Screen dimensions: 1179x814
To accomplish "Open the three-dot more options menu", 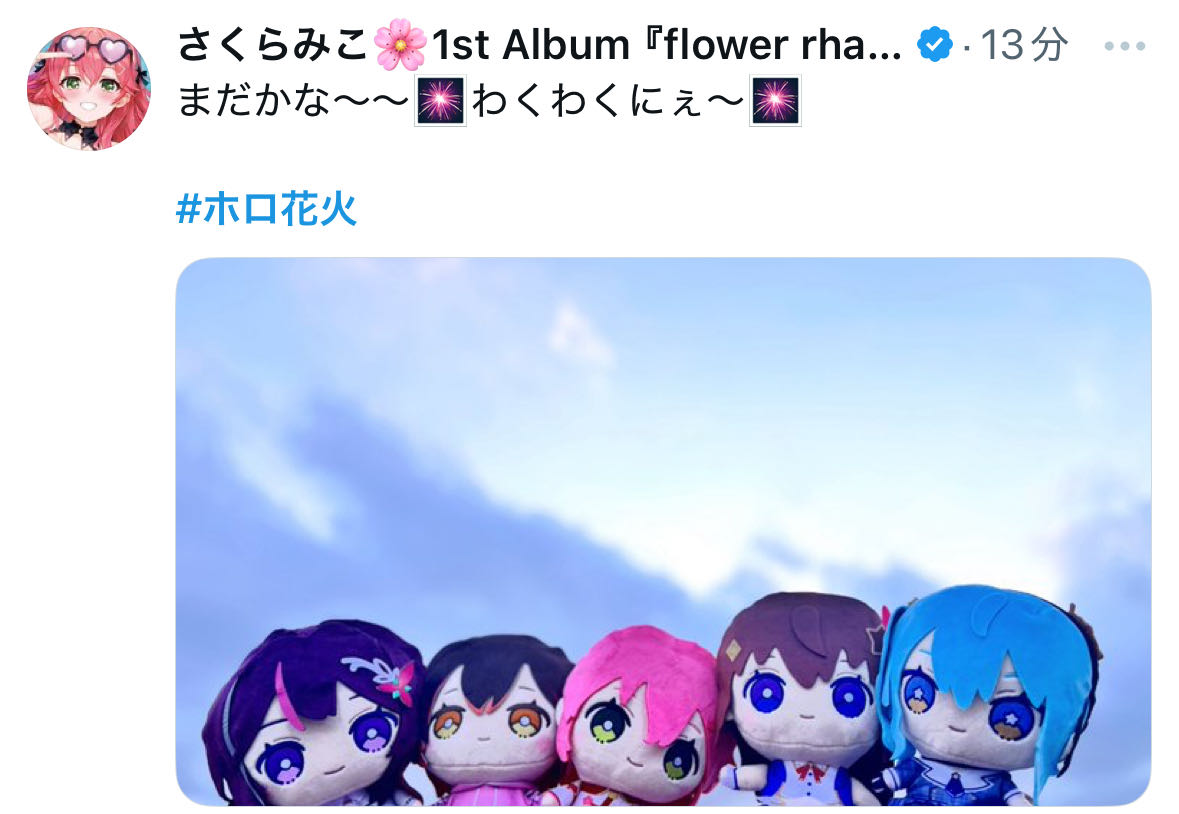I will [x=1124, y=46].
